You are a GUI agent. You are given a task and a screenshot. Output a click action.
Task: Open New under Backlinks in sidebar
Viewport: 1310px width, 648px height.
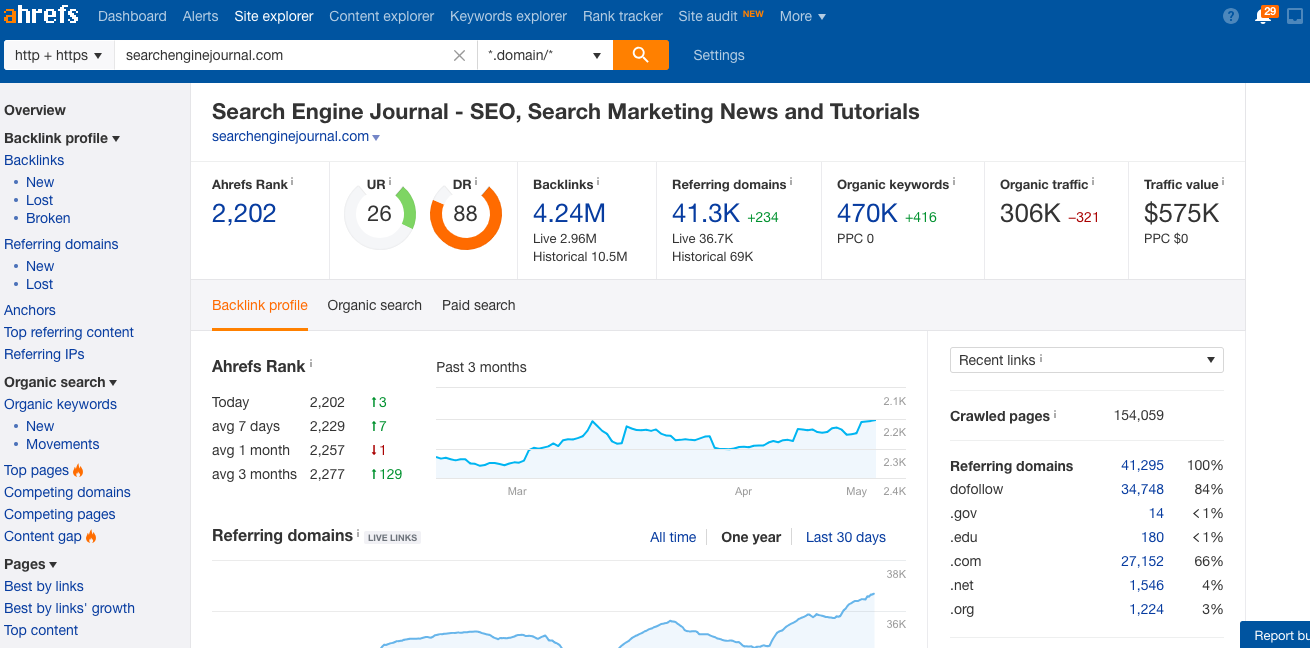40,182
